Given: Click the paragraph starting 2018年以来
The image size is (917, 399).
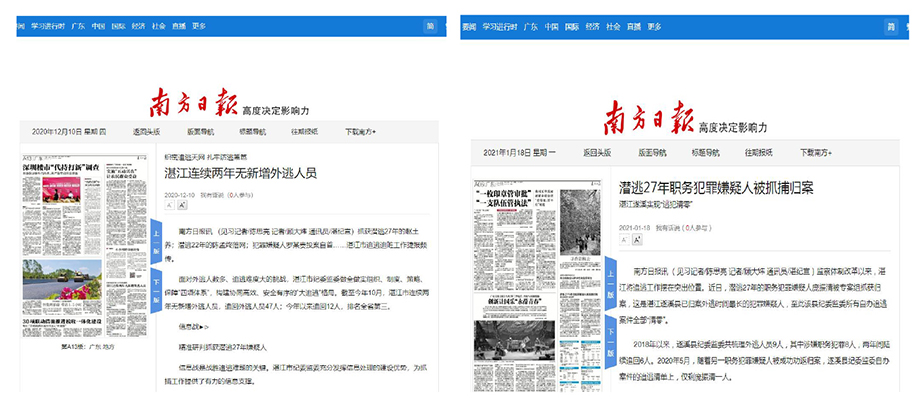Looking at the screenshot, I should coord(753,361).
